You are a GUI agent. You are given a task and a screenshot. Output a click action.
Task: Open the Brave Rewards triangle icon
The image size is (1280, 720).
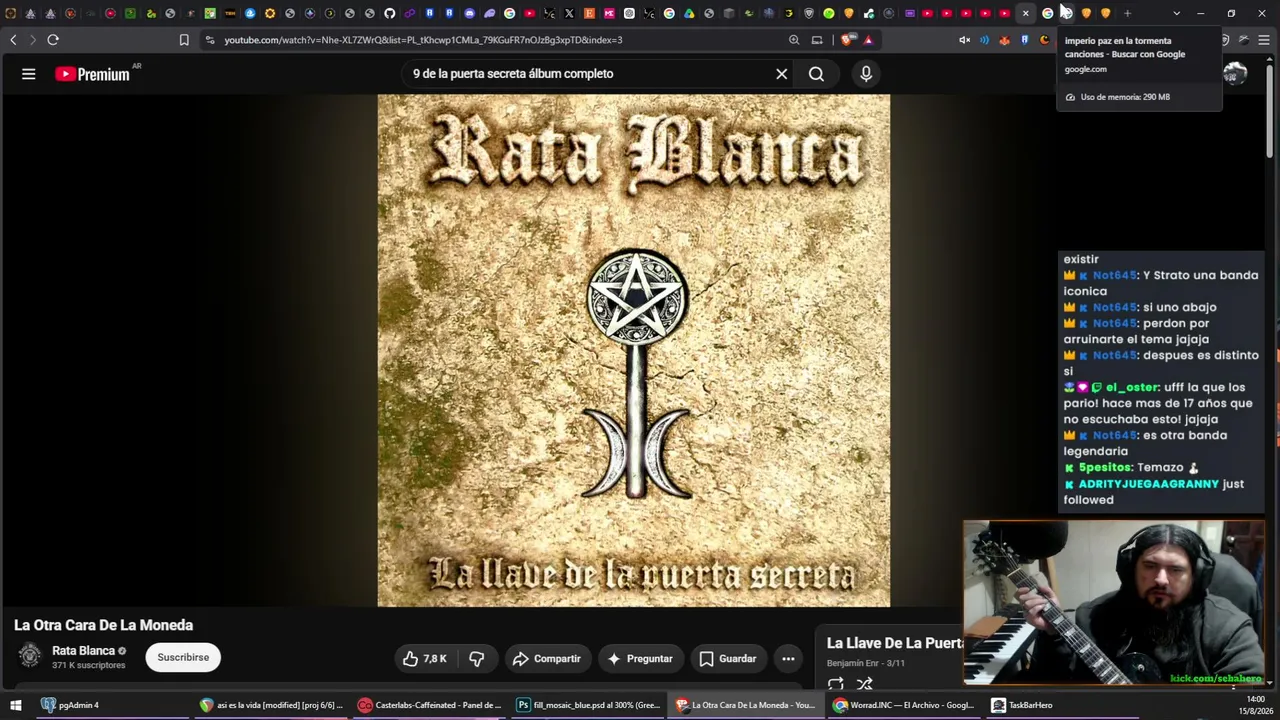click(868, 40)
